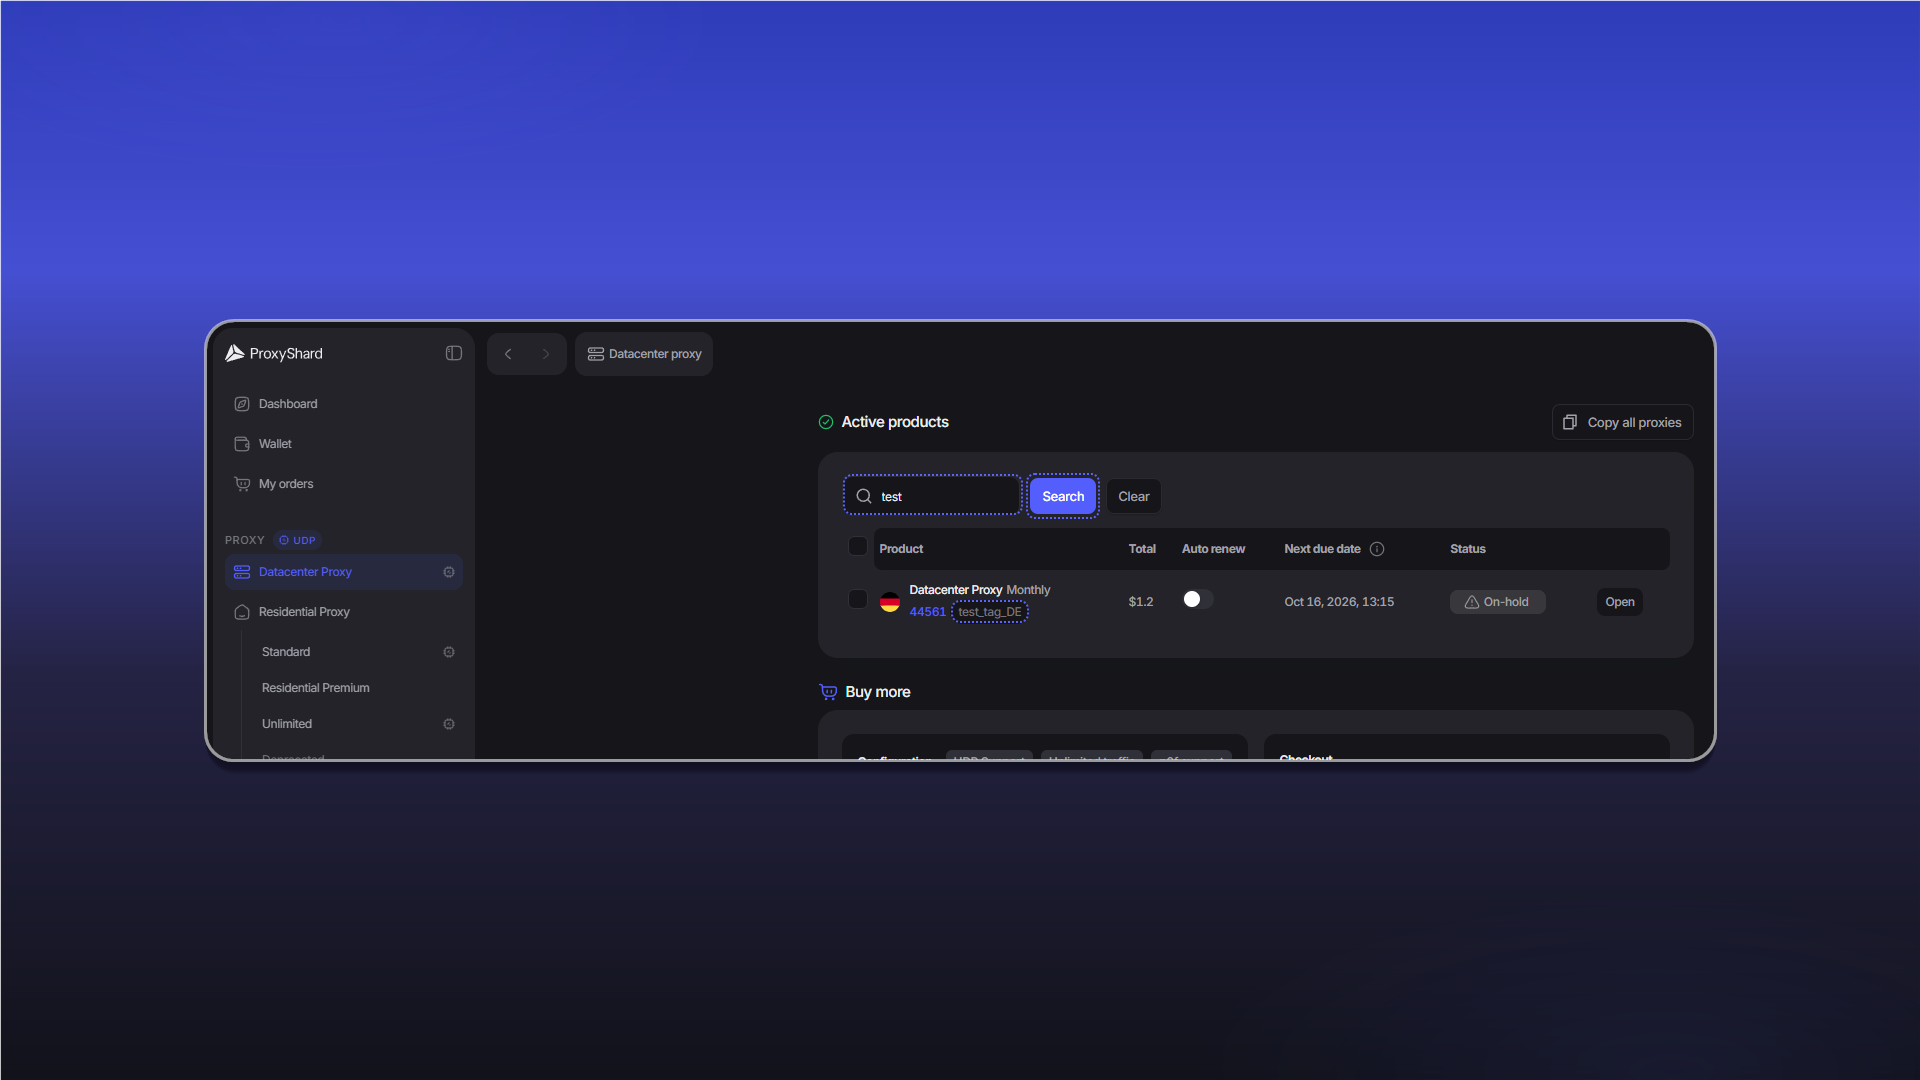This screenshot has width=1920, height=1080.
Task: Click the test_tag_DE tag
Action: tap(990, 612)
